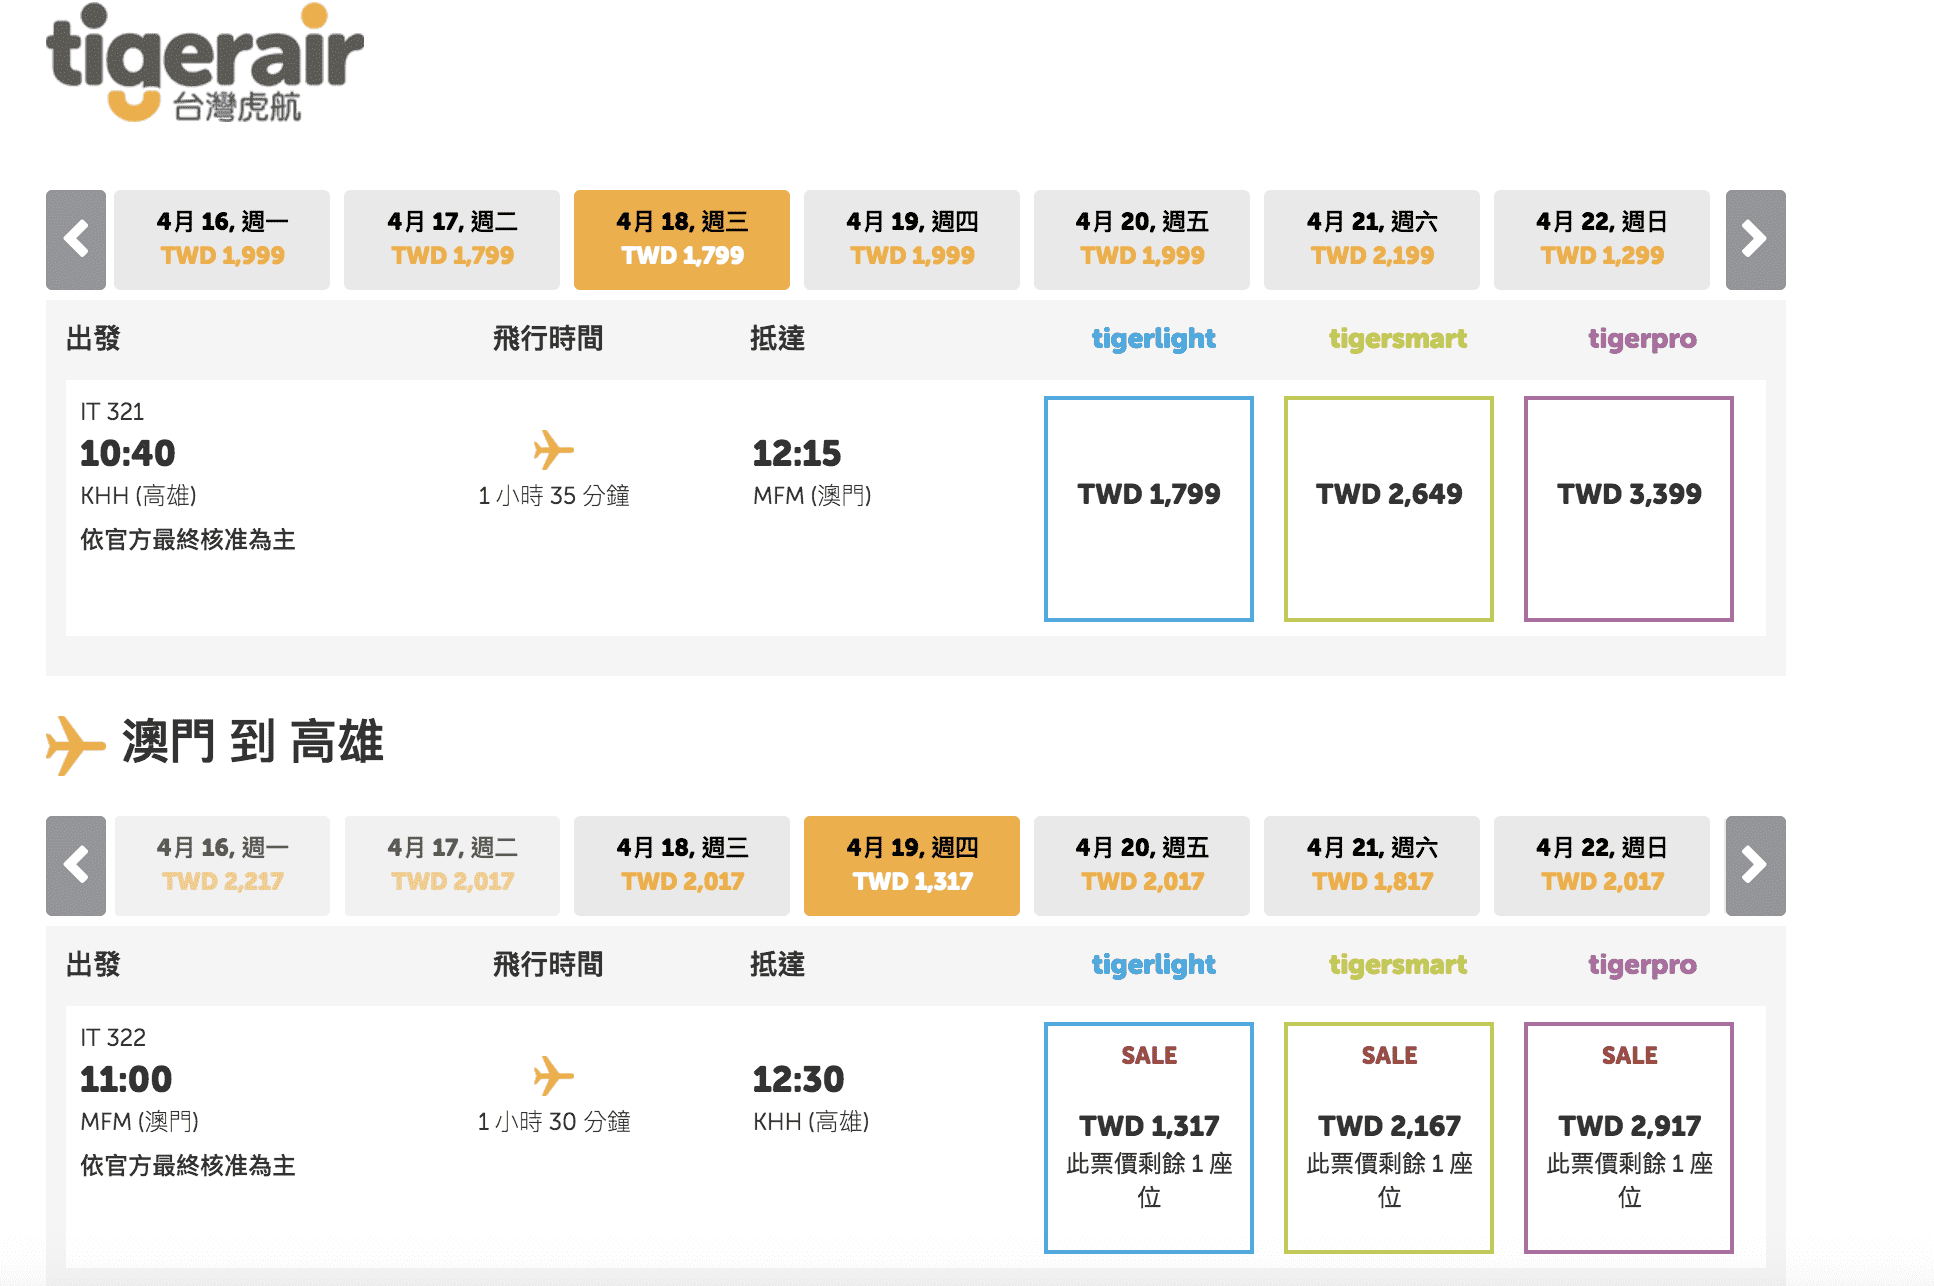Choose tigersmart fare TWD 2,649 for IT 321
This screenshot has height=1286, width=1934.
(1389, 509)
